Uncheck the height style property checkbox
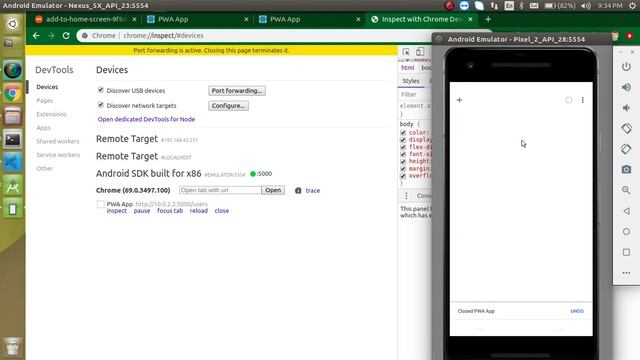Viewport: 640px width, 360px height. (403, 162)
